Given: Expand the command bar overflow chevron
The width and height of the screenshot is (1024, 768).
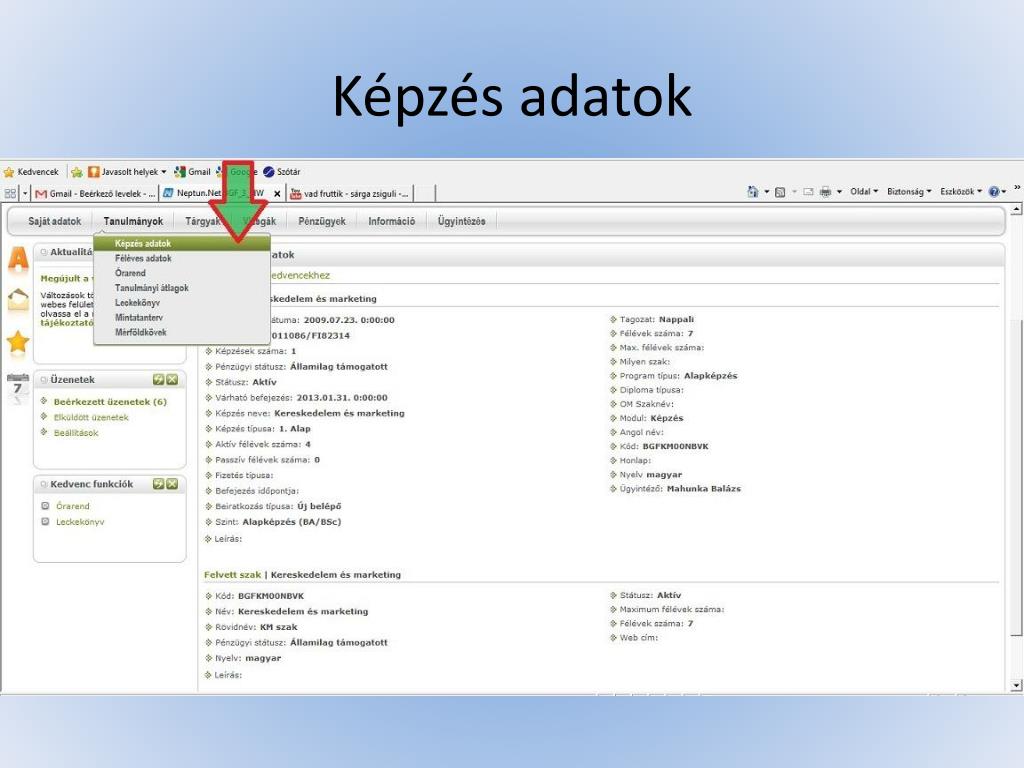Looking at the screenshot, I should 1017,188.
